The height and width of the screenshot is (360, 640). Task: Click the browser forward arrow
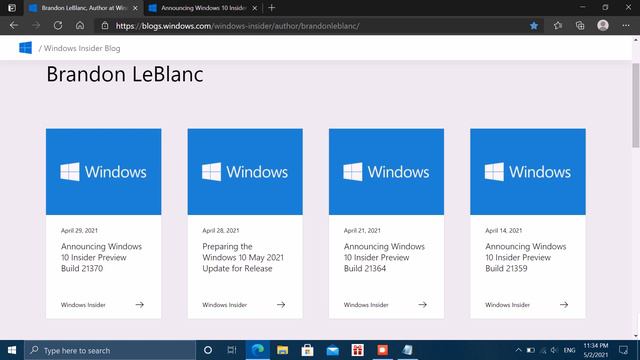pos(36,26)
